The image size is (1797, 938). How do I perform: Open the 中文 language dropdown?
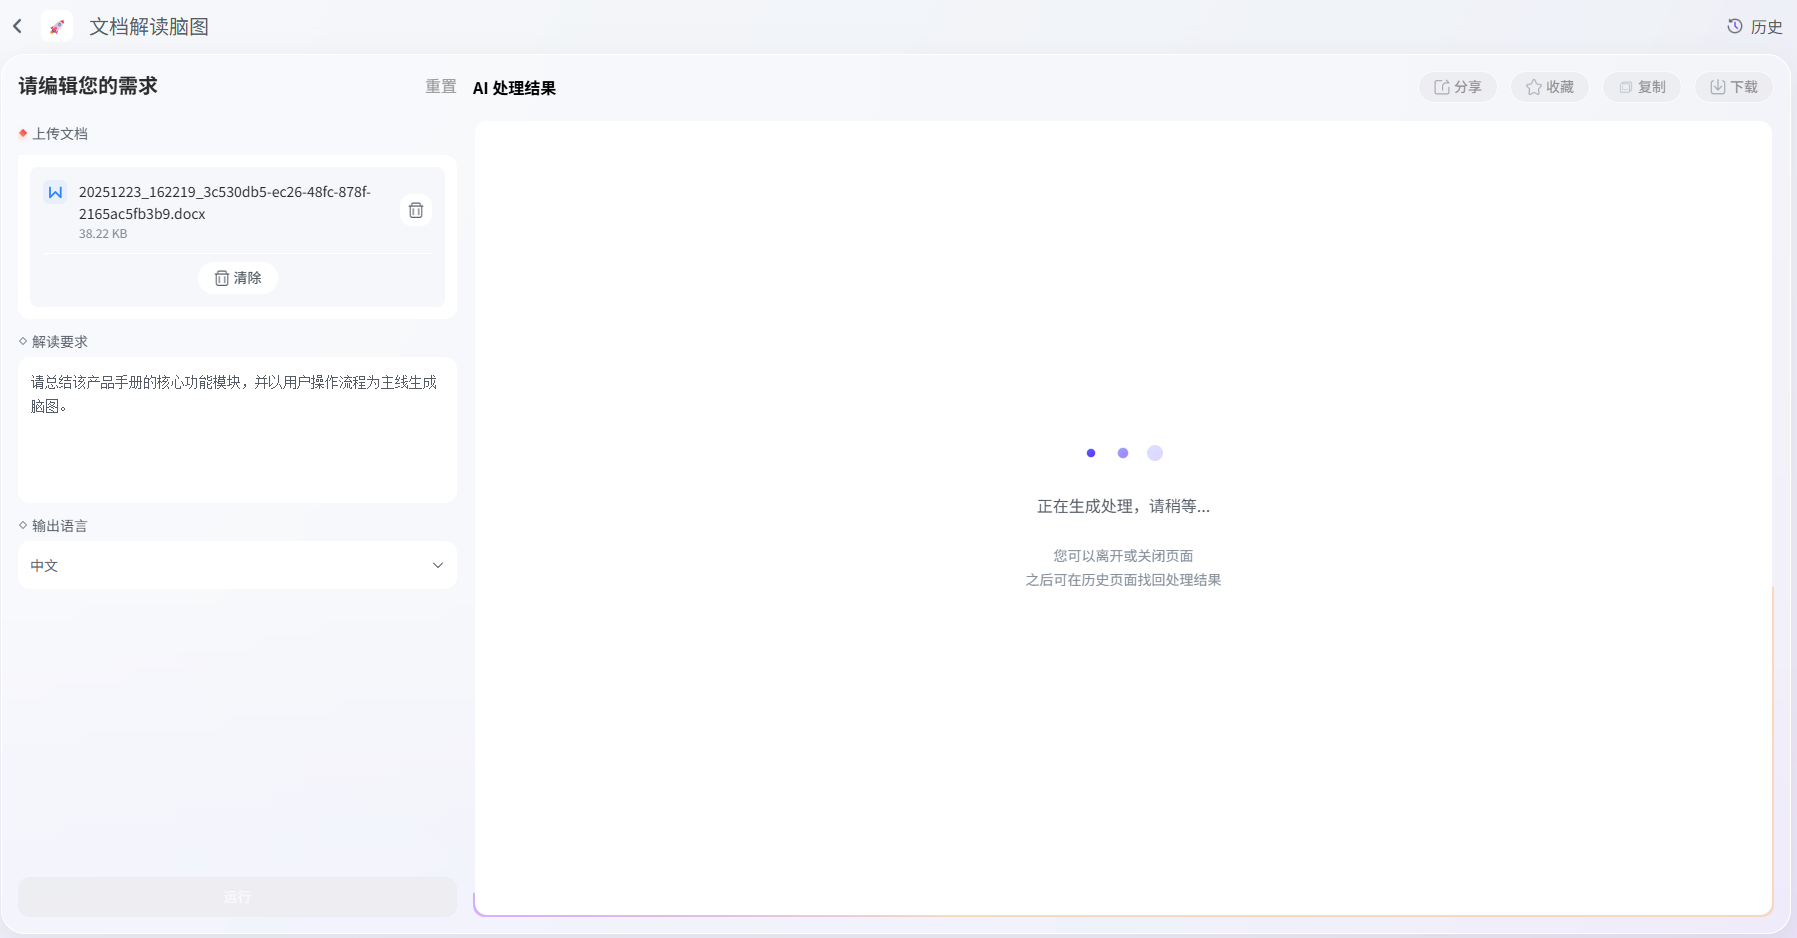pos(237,565)
